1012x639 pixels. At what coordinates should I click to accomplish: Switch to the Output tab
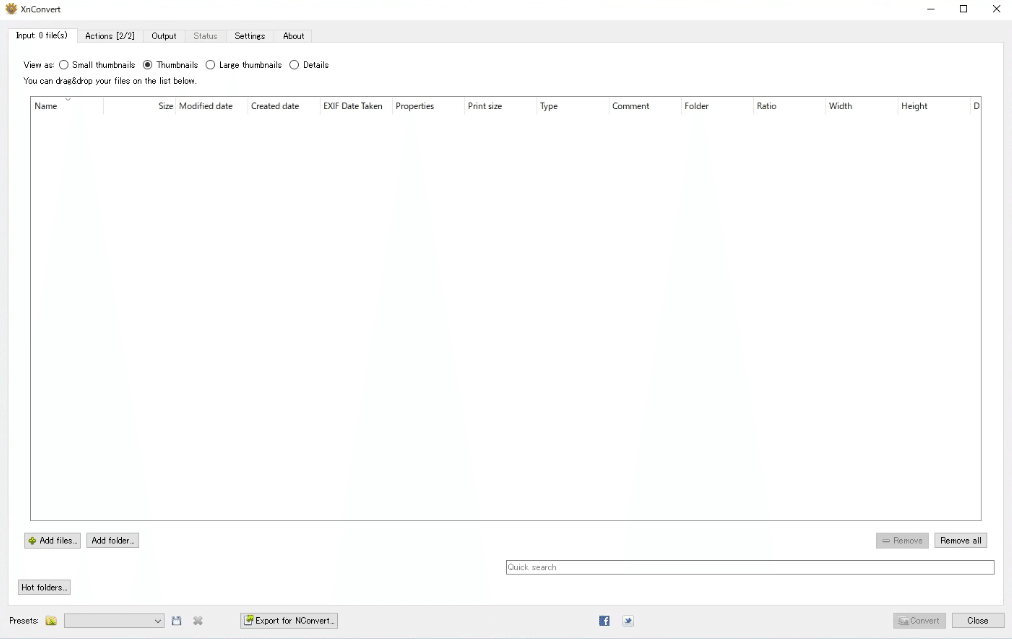click(x=164, y=36)
